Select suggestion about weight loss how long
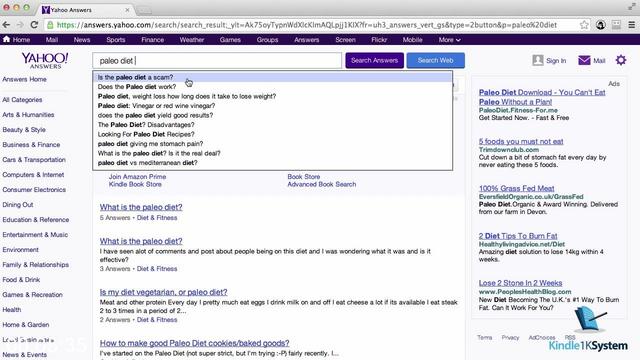 click(x=272, y=96)
